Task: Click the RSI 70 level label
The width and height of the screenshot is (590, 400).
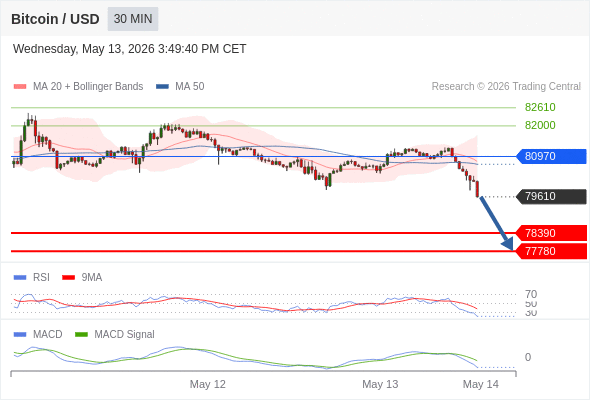Action: click(531, 294)
